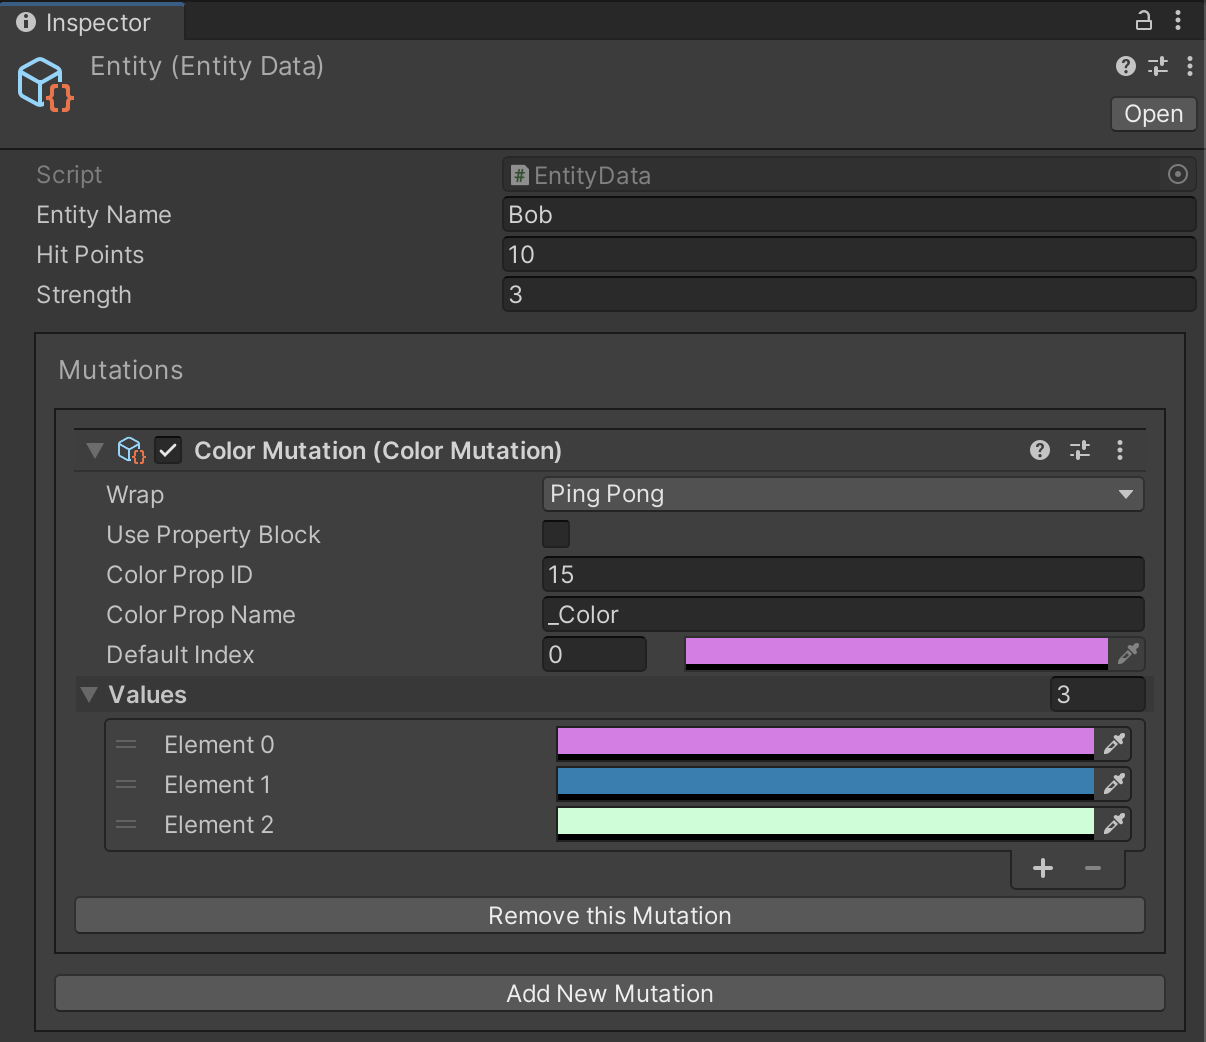
Task: Open the Entity Data preset selector icon
Action: point(1158,66)
